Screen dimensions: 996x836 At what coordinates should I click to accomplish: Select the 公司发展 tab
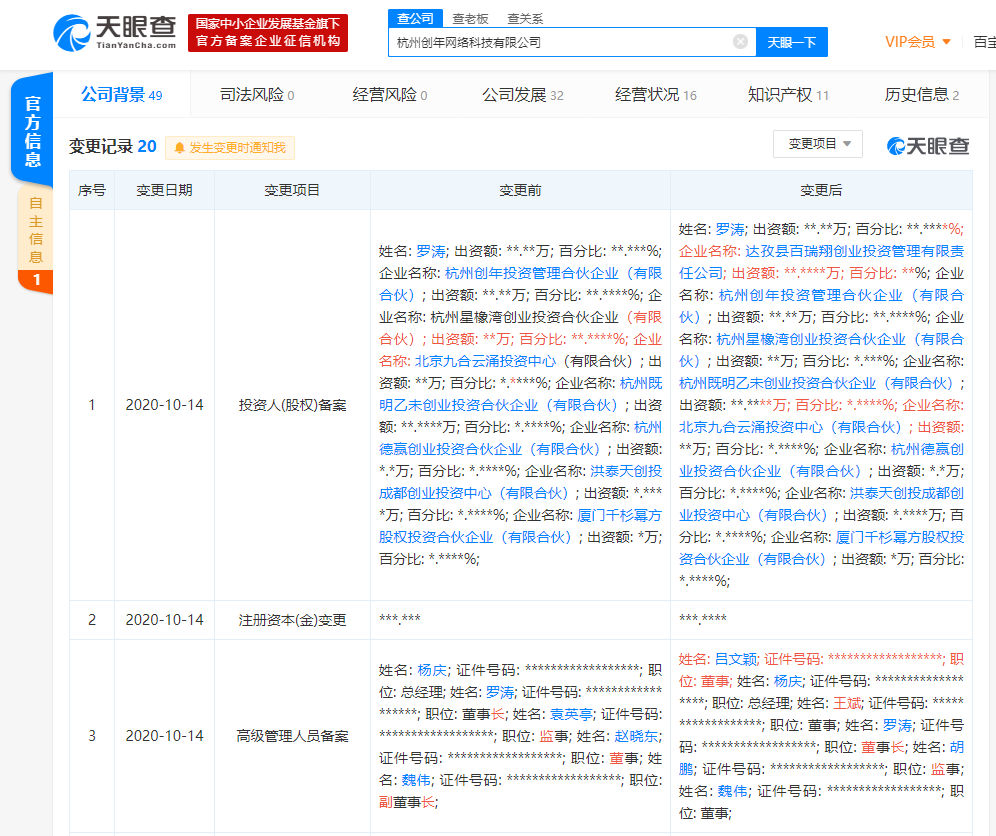click(x=522, y=95)
